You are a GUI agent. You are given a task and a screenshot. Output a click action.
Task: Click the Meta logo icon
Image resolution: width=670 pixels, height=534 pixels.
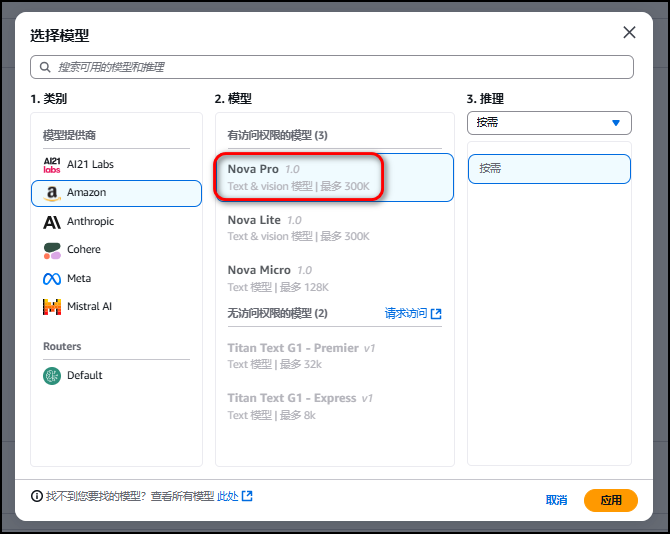52,279
